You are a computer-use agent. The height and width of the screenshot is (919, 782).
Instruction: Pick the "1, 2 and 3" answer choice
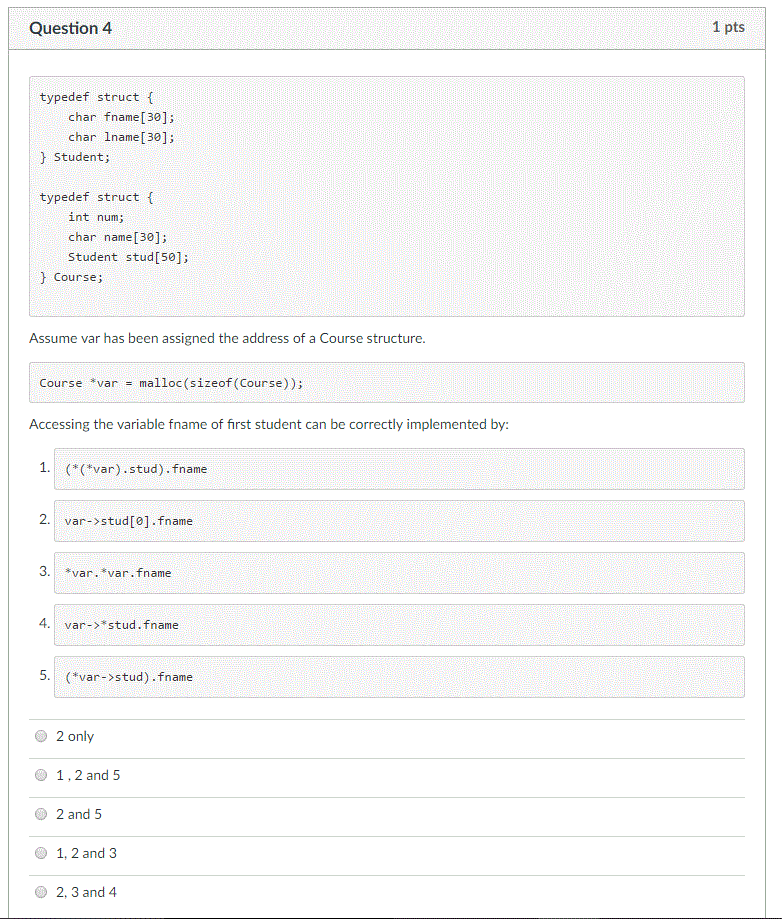click(40, 853)
